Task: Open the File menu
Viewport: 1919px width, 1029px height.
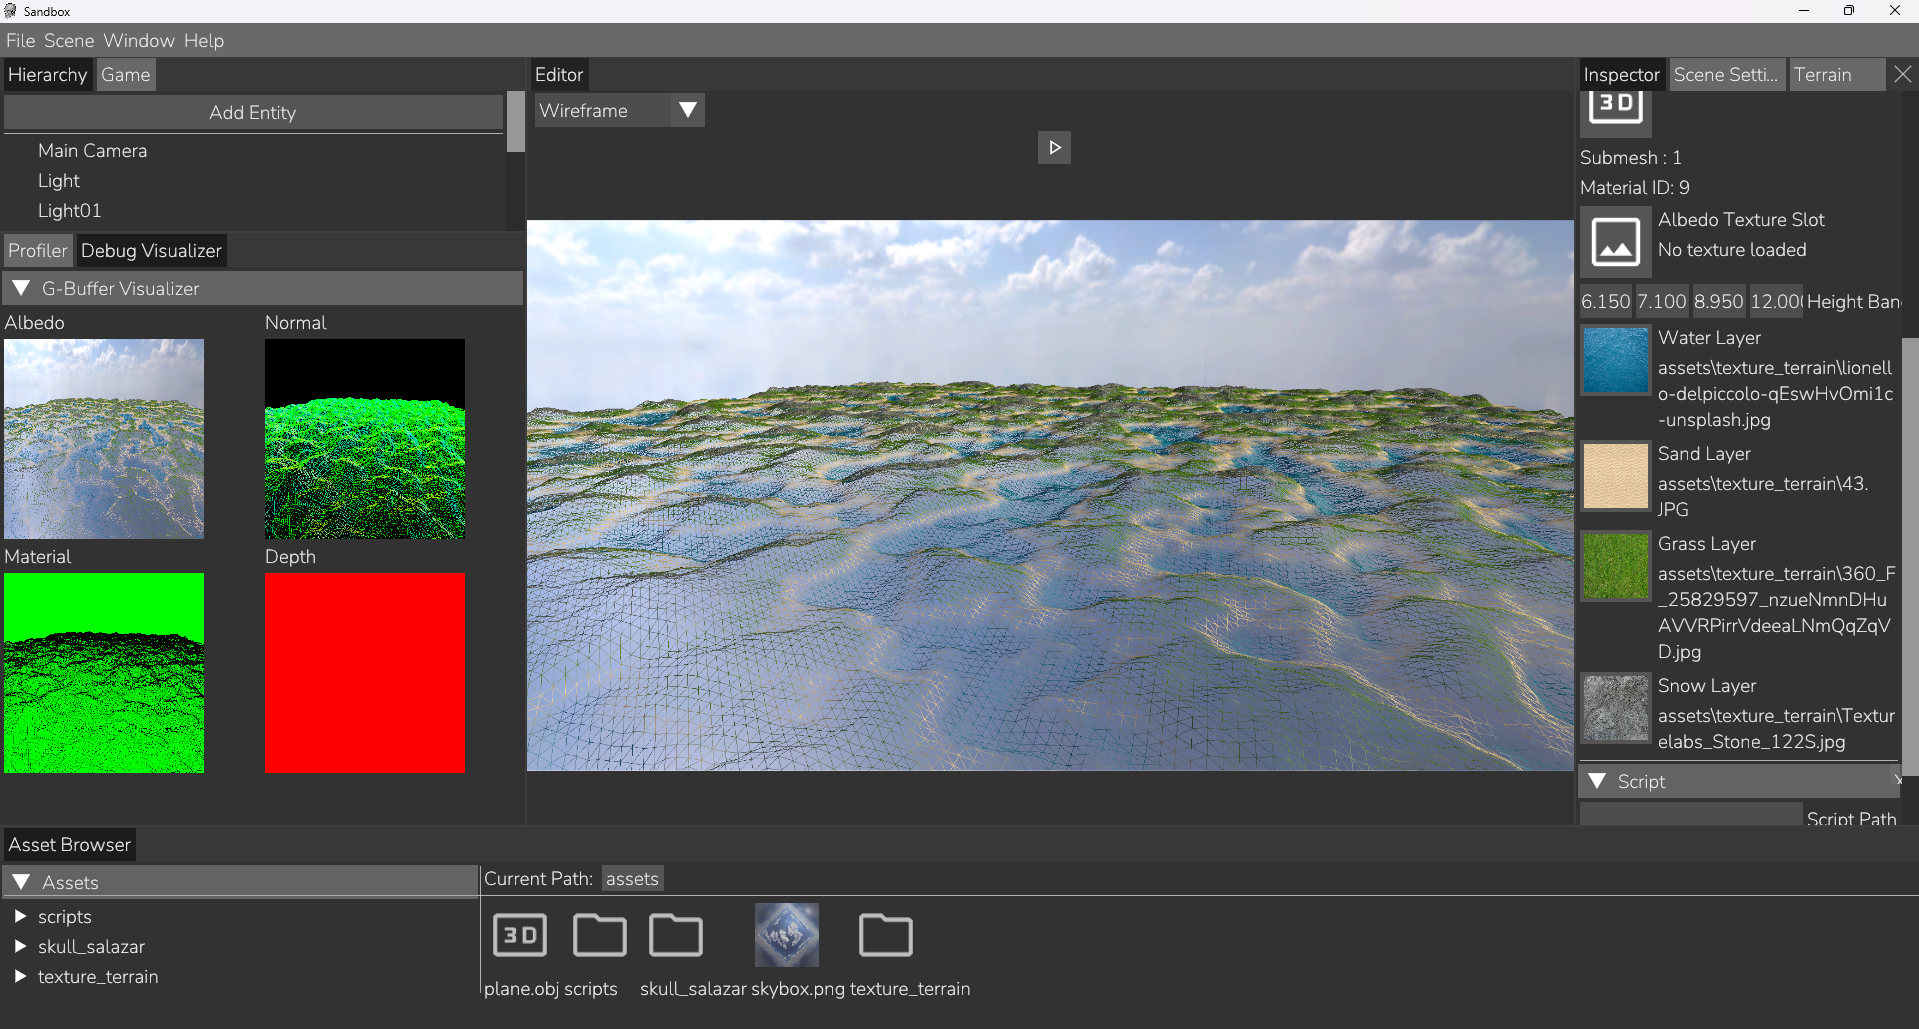Action: (20, 40)
